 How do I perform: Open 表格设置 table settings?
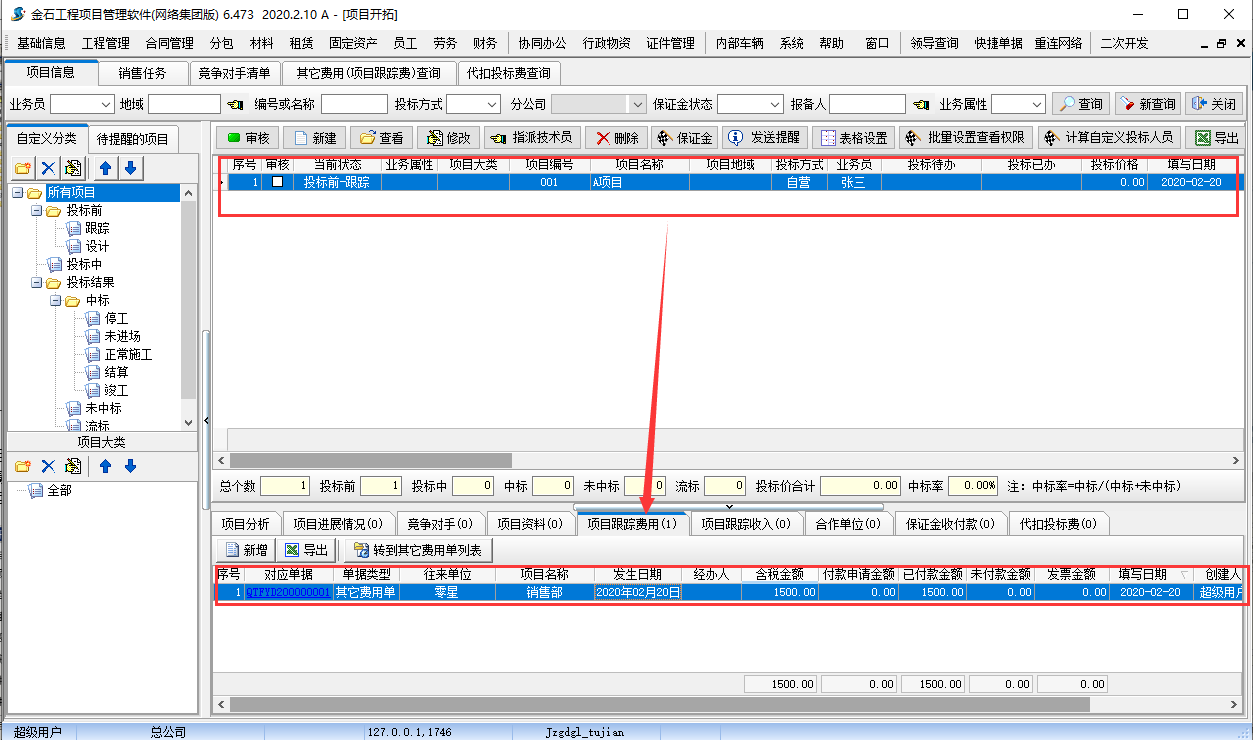(x=853, y=138)
